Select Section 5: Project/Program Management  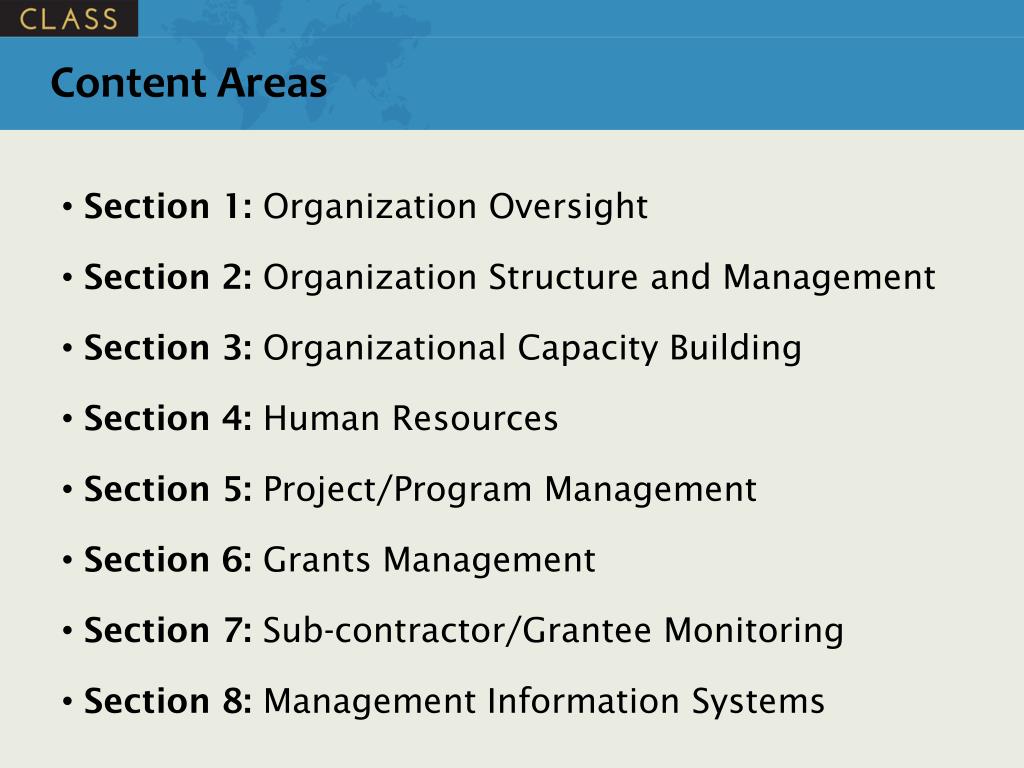click(x=421, y=490)
